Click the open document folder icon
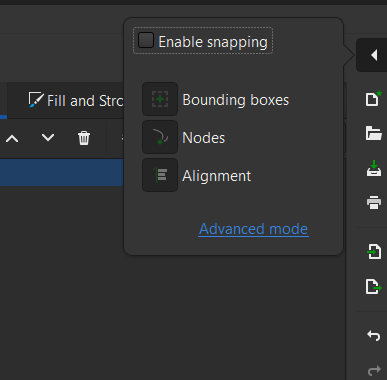This screenshot has width=387, height=380. tap(373, 133)
